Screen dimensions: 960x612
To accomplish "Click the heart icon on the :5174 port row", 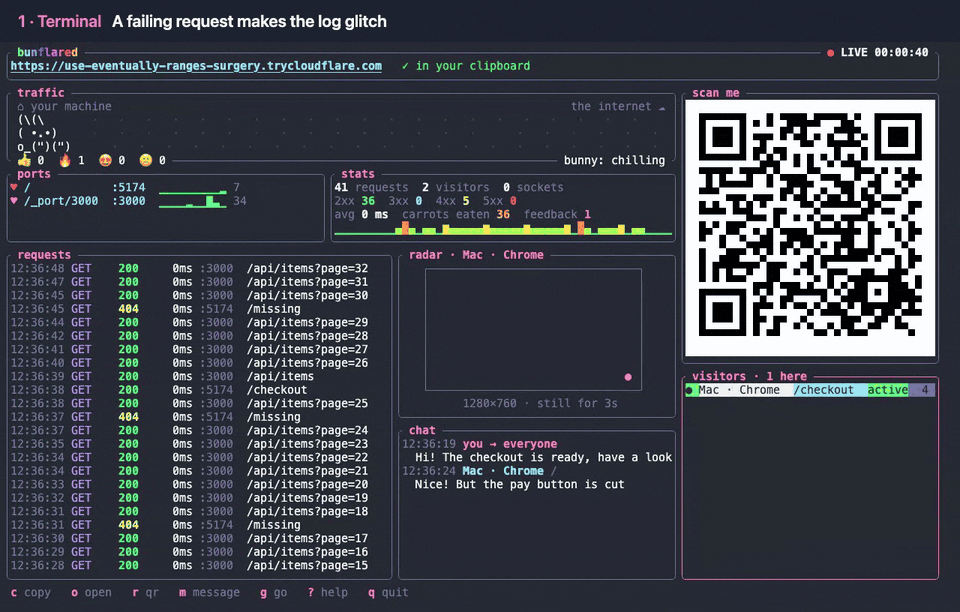I will coord(13,187).
